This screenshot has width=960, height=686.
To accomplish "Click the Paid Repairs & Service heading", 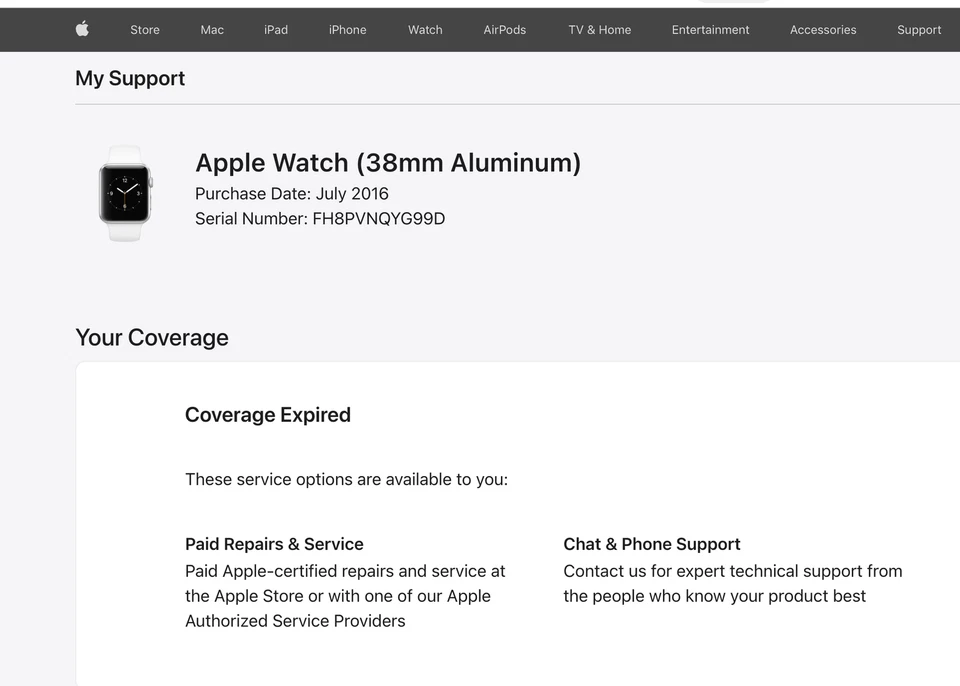I will pyautogui.click(x=274, y=544).
